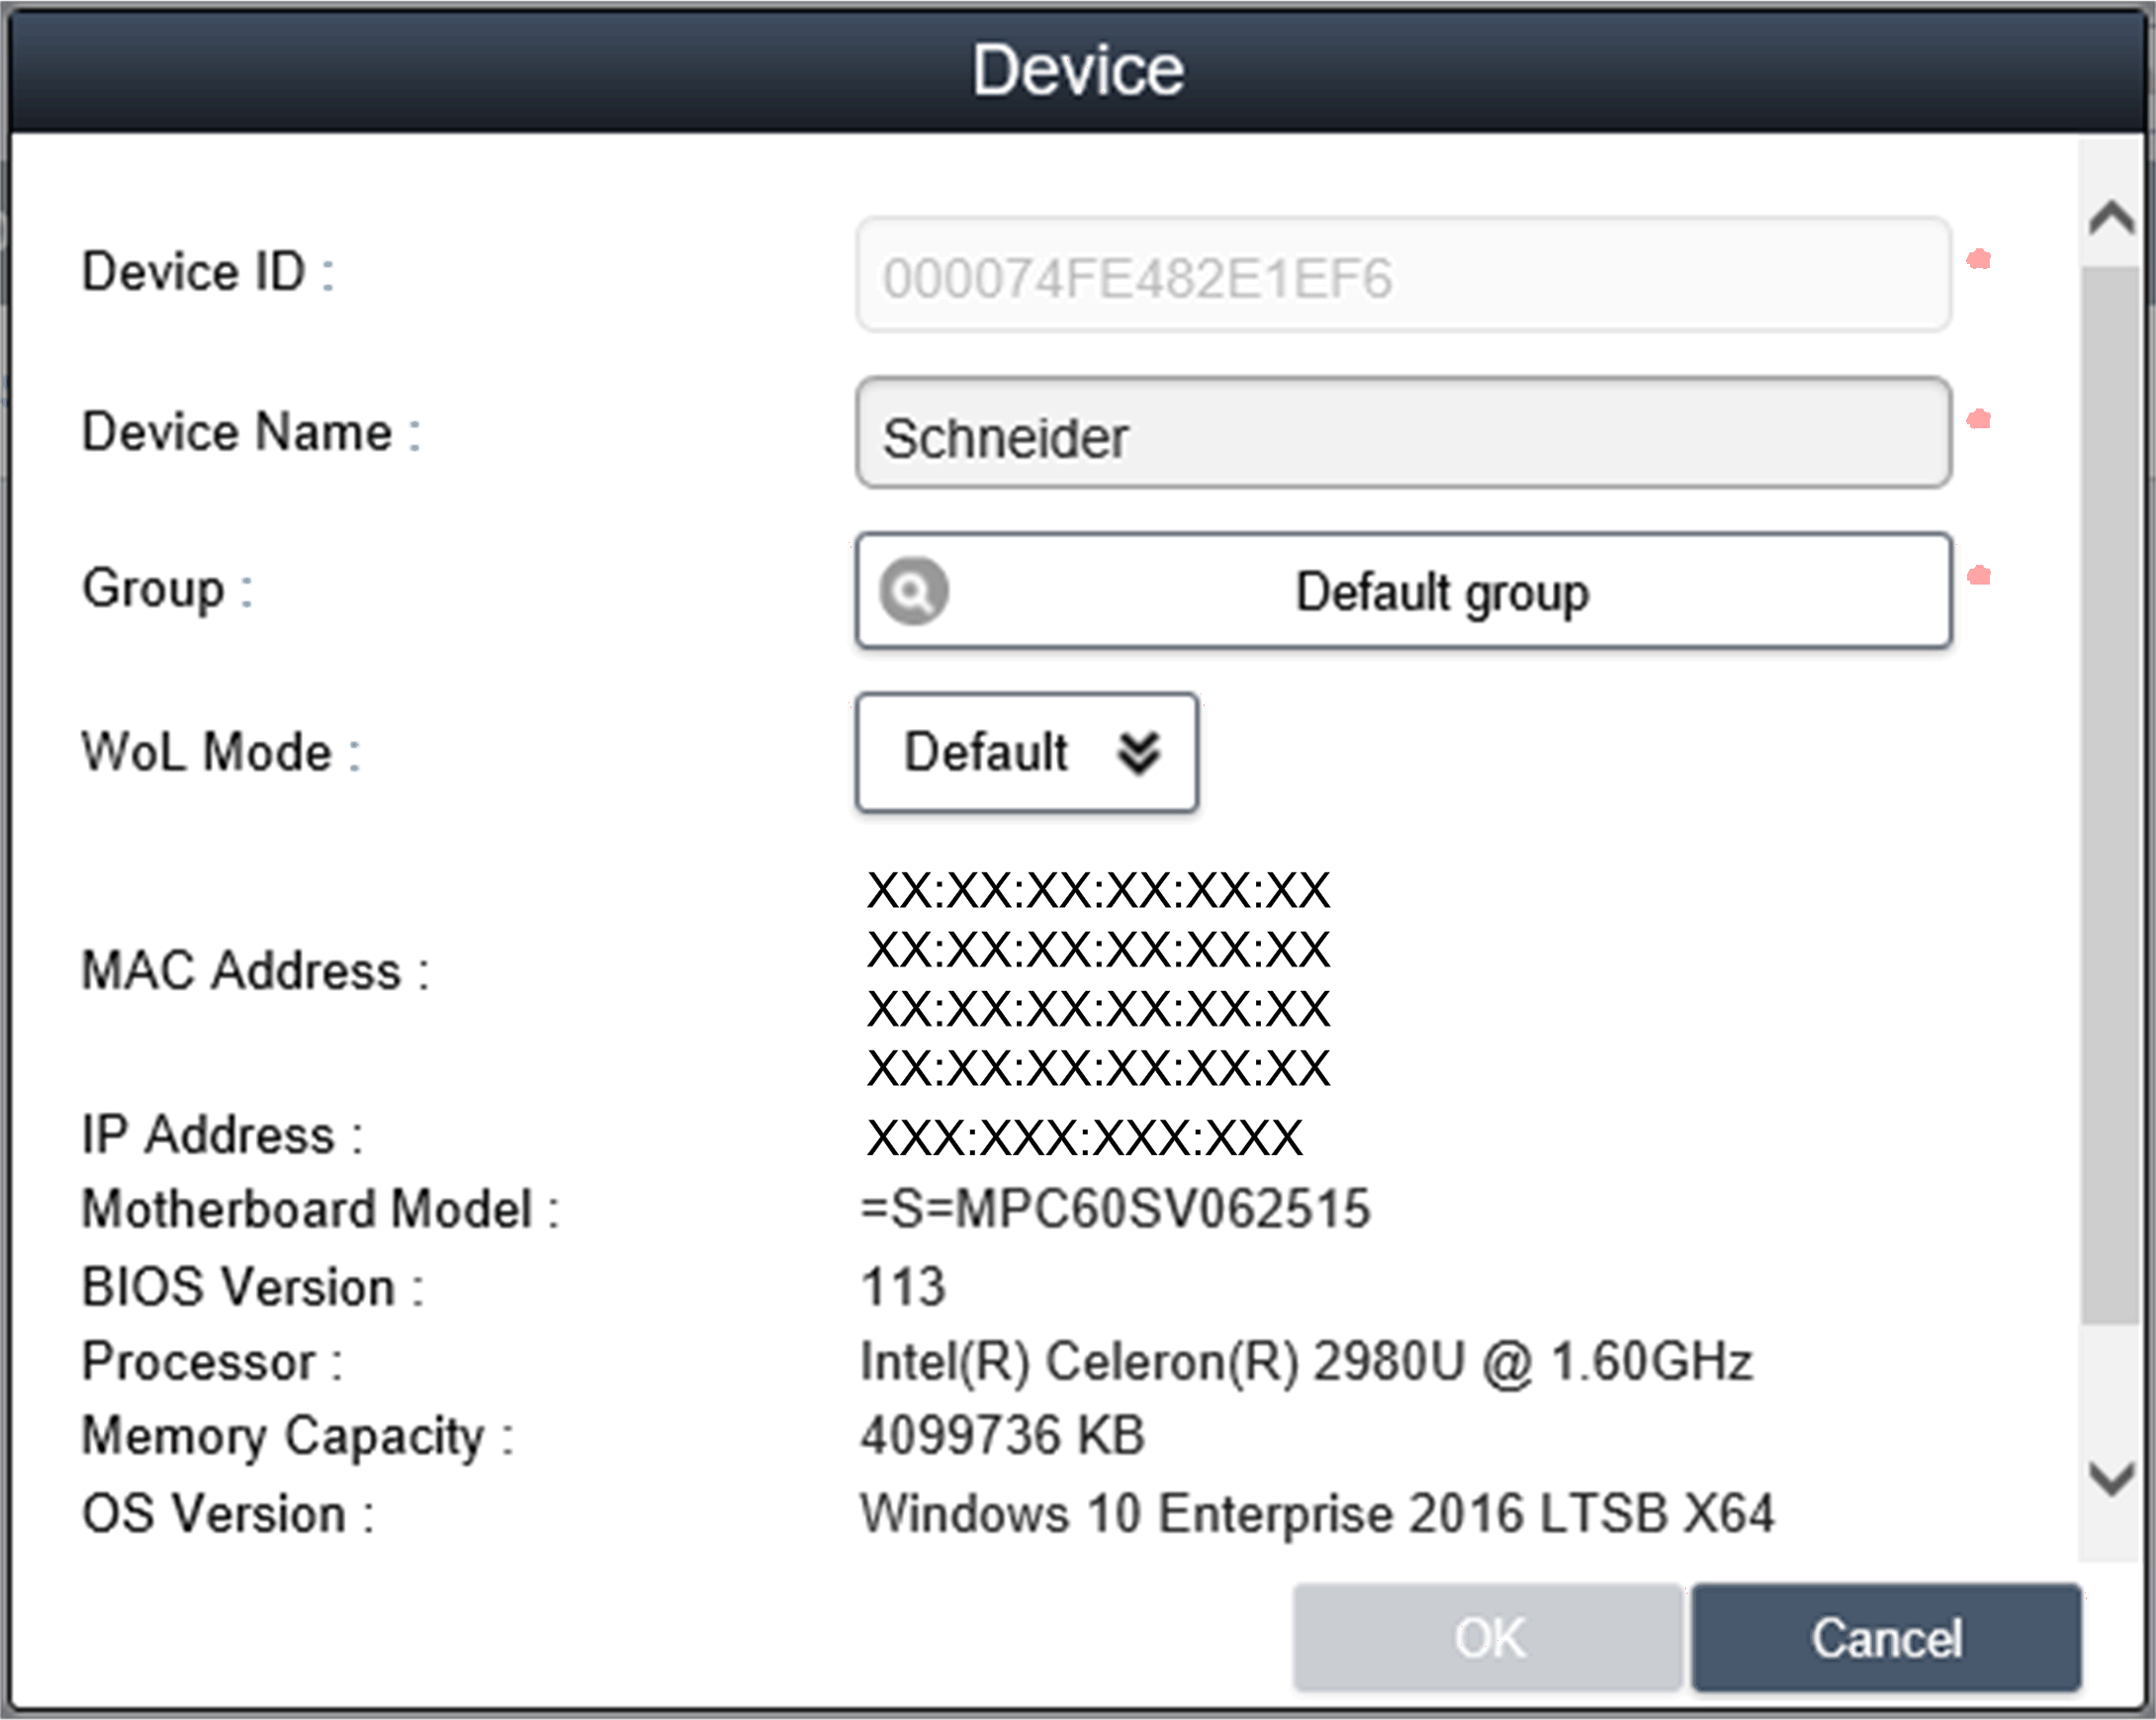Click the first MAC address entry
The image size is (2156, 1720).
[x=1098, y=890]
